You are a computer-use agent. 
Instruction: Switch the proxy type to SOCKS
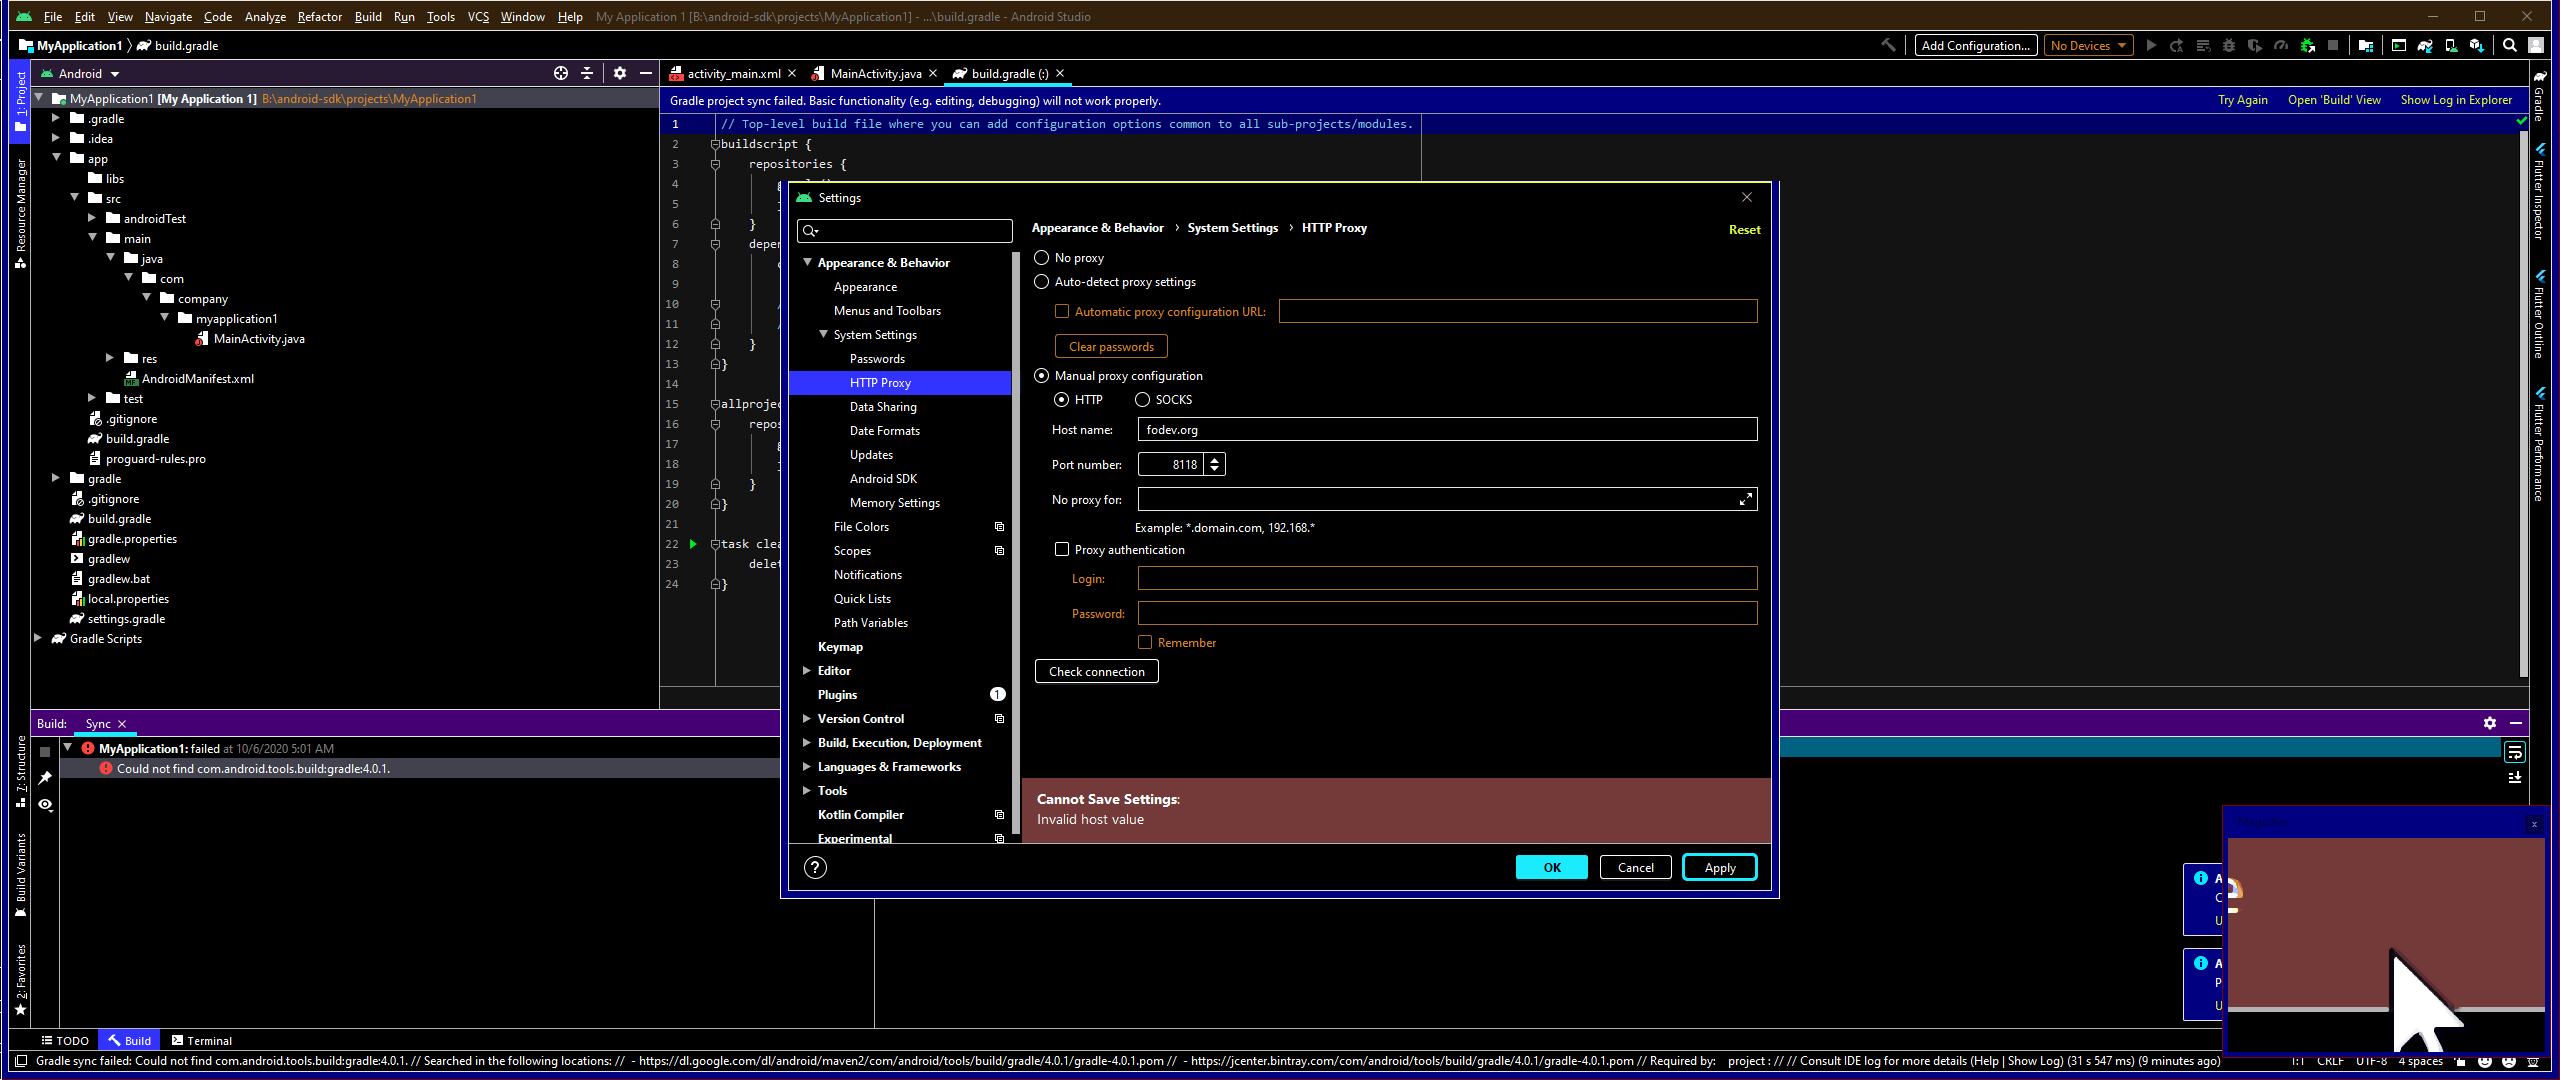(1142, 399)
